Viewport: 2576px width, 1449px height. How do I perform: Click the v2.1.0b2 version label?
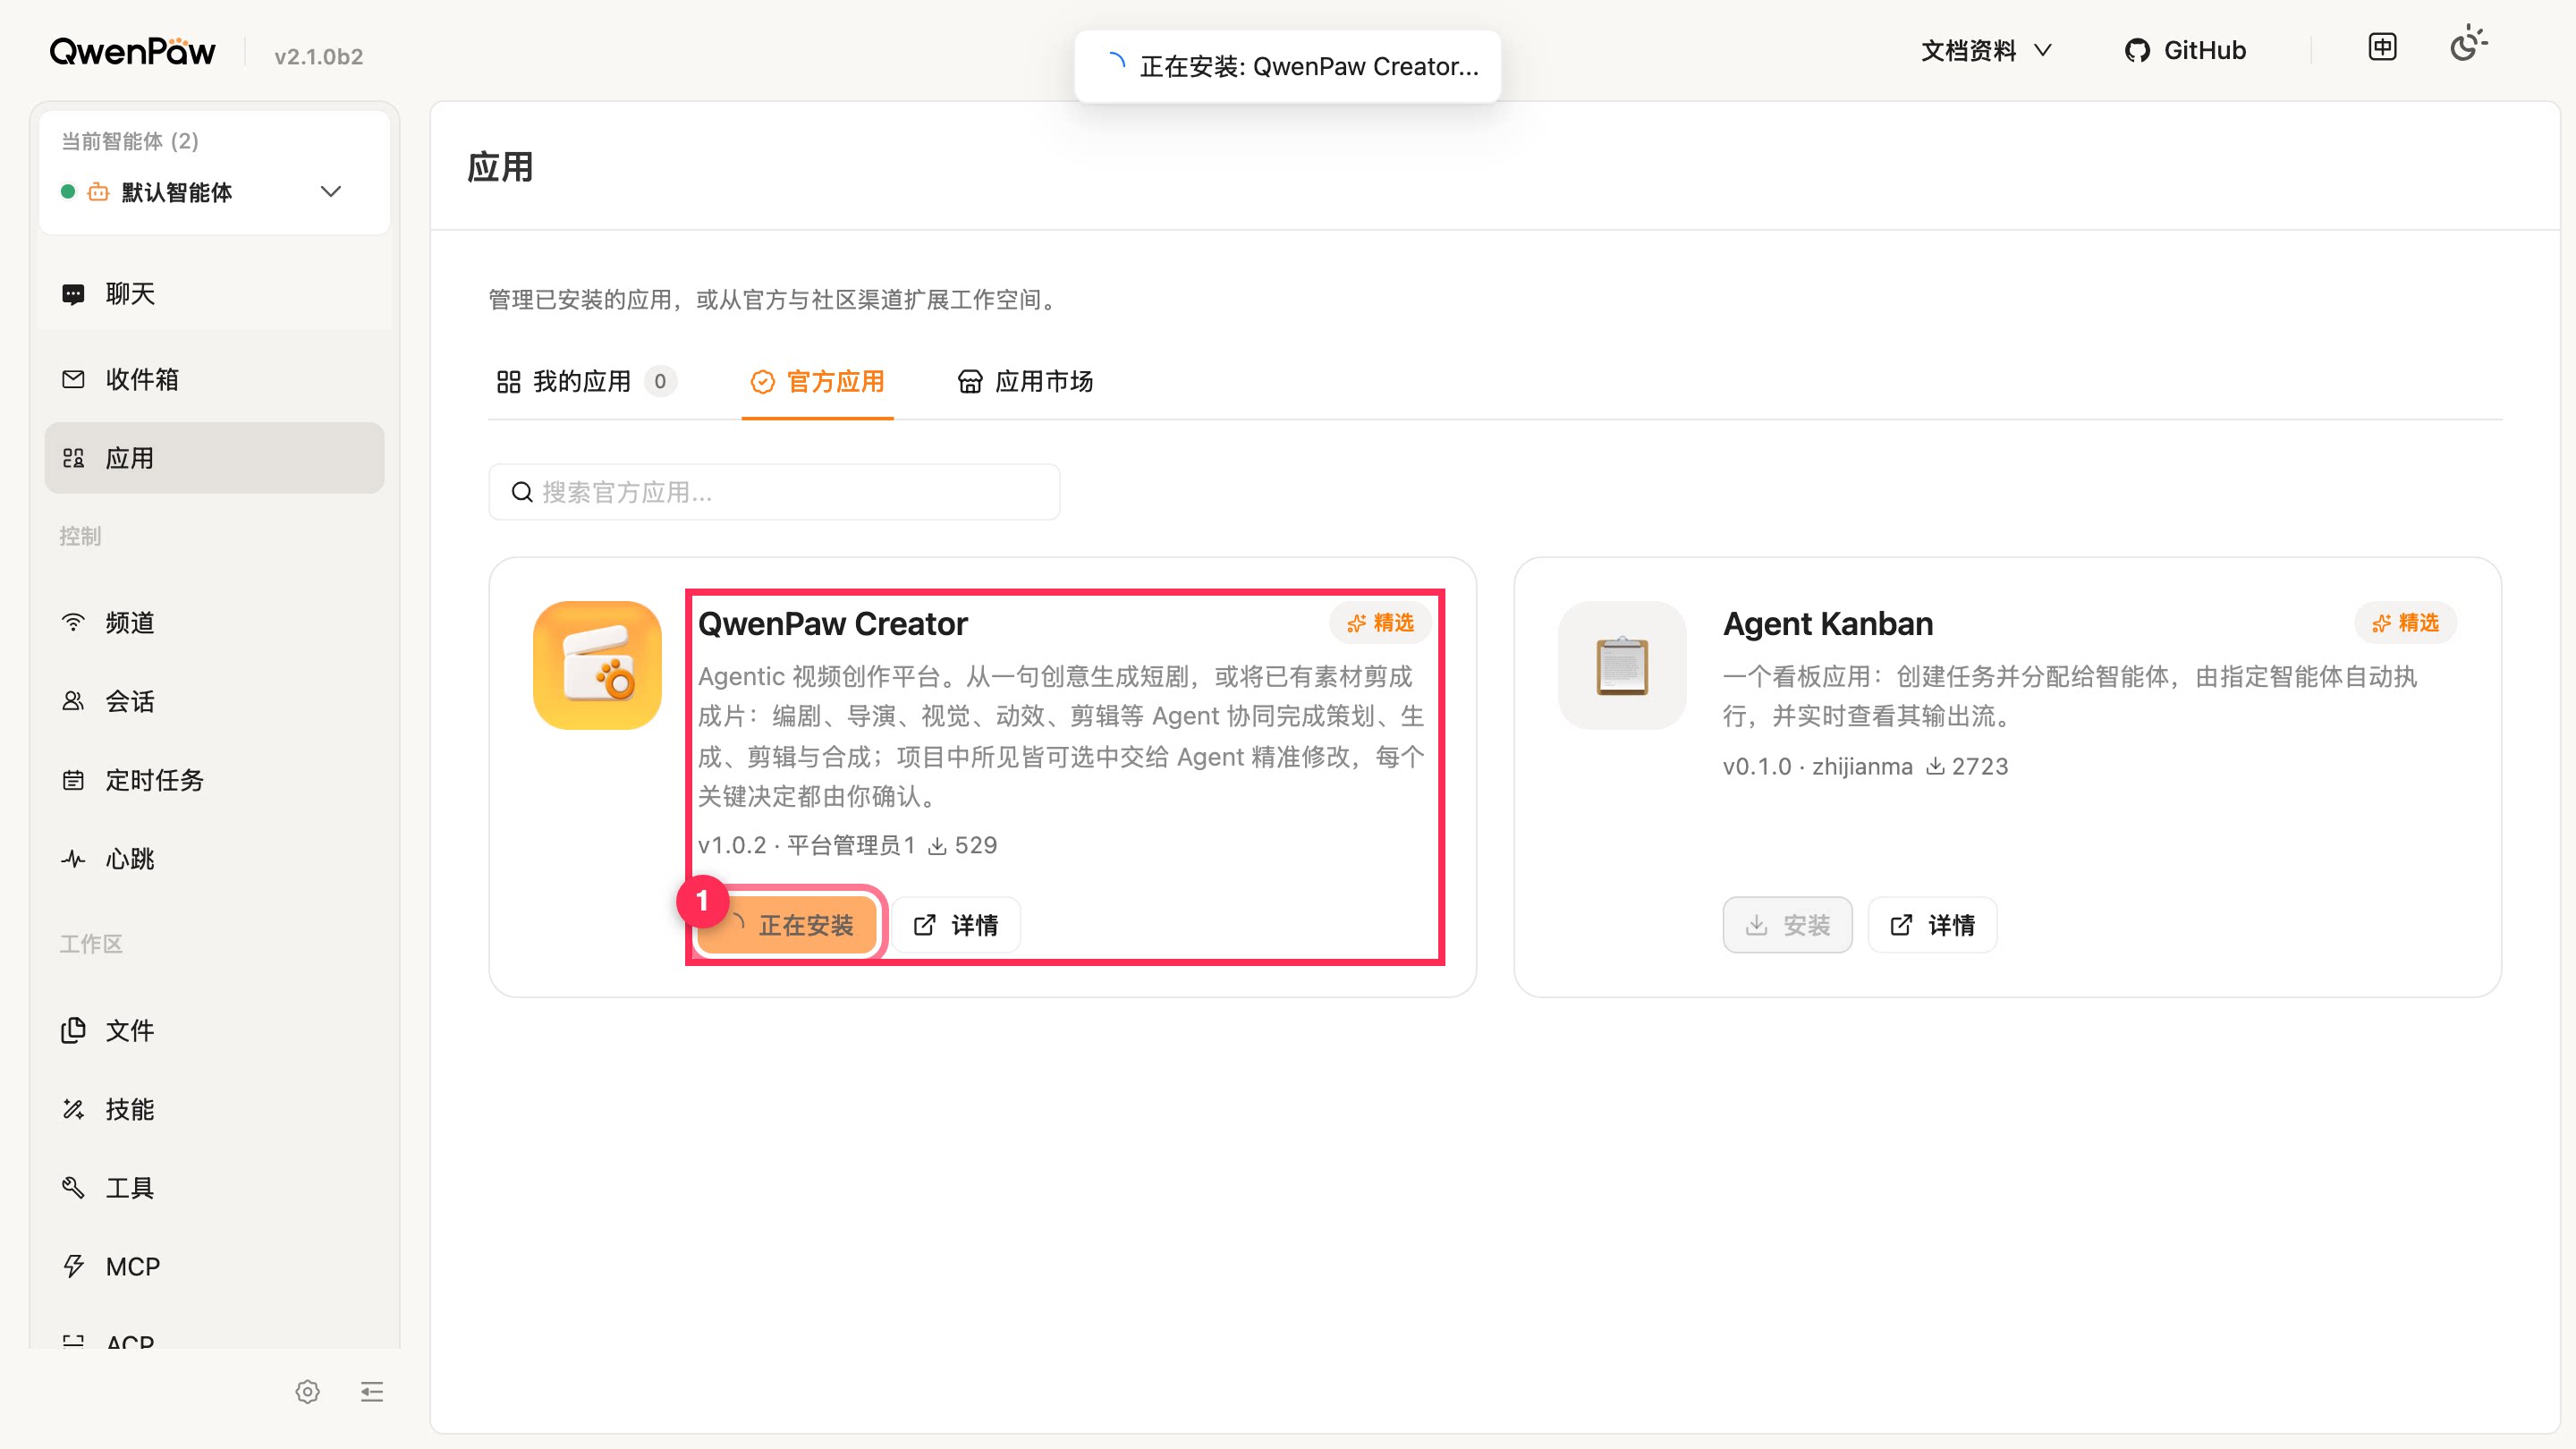point(319,56)
